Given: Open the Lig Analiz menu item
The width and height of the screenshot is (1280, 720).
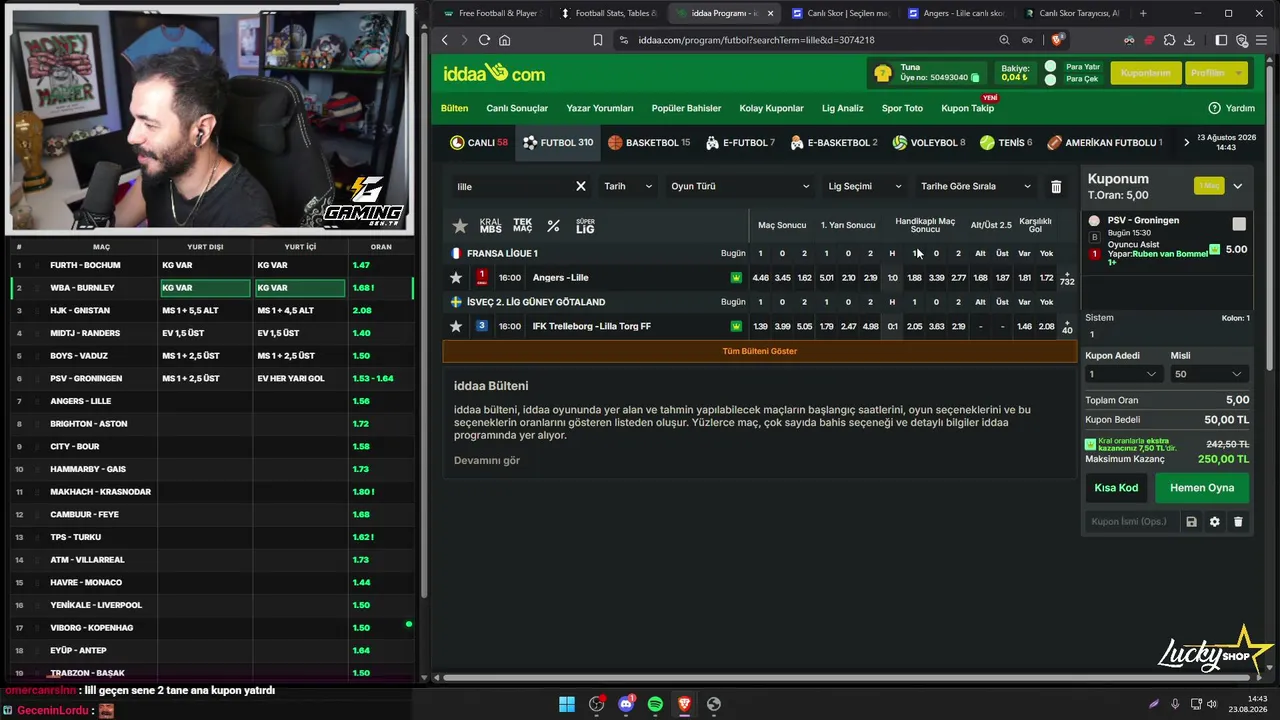Looking at the screenshot, I should (842, 108).
